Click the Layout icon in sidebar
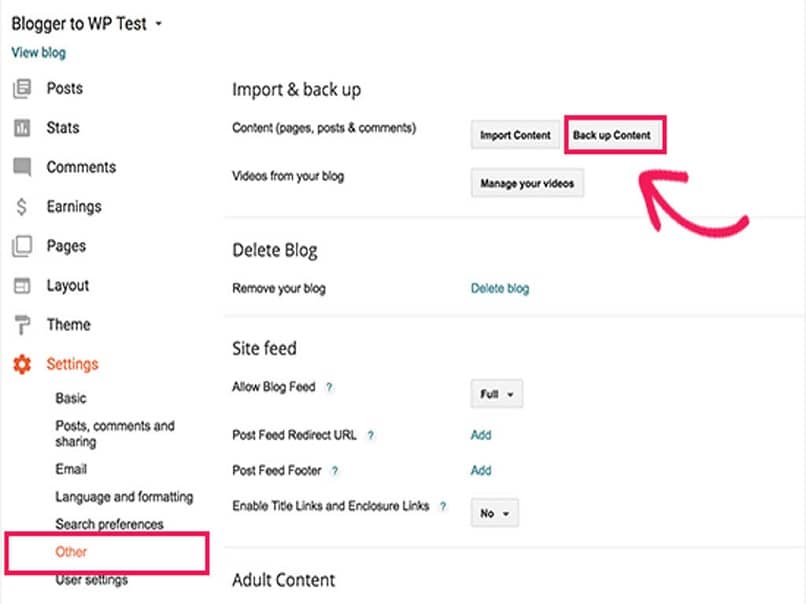Image resolution: width=806 pixels, height=604 pixels. [21, 286]
